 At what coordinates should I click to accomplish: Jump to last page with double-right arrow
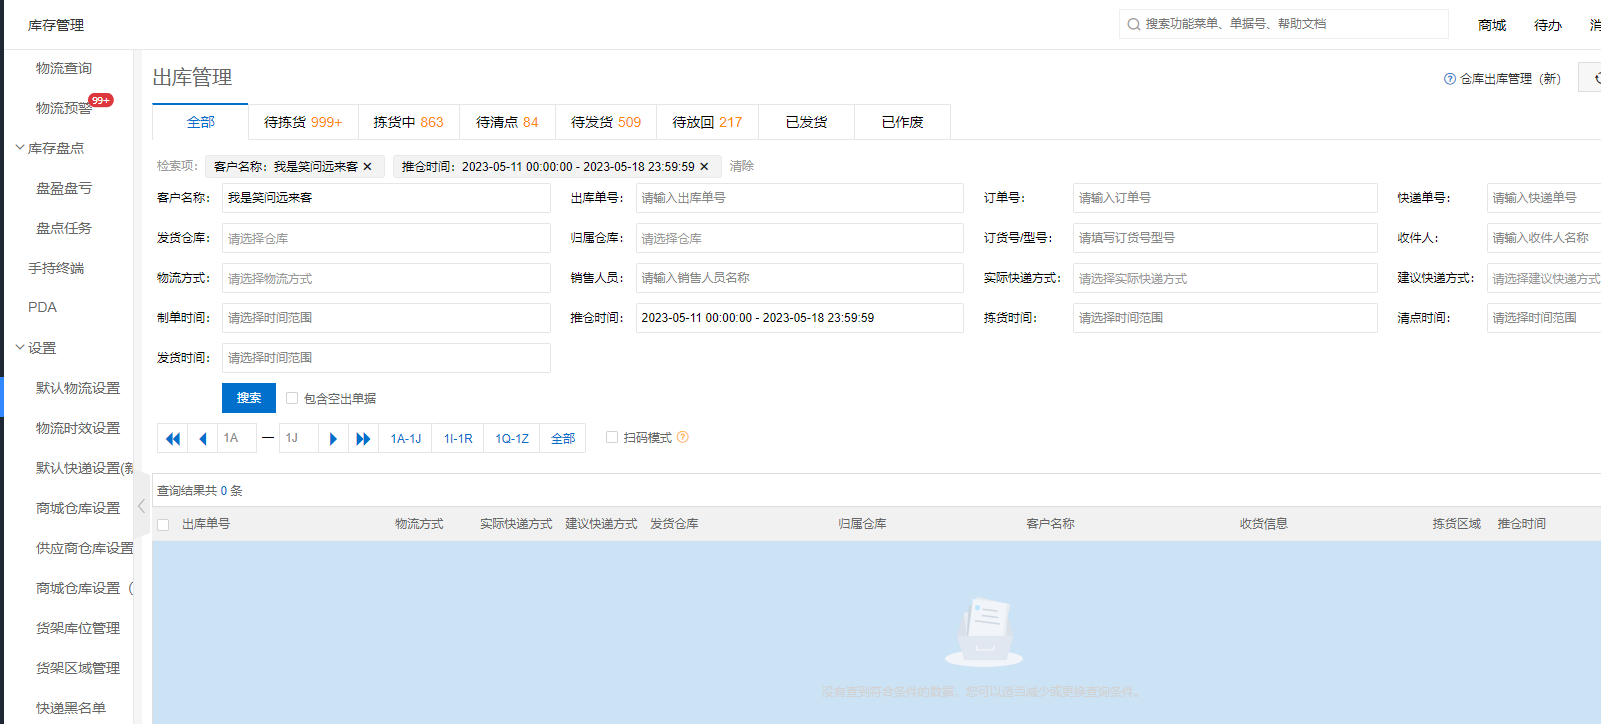(x=363, y=438)
